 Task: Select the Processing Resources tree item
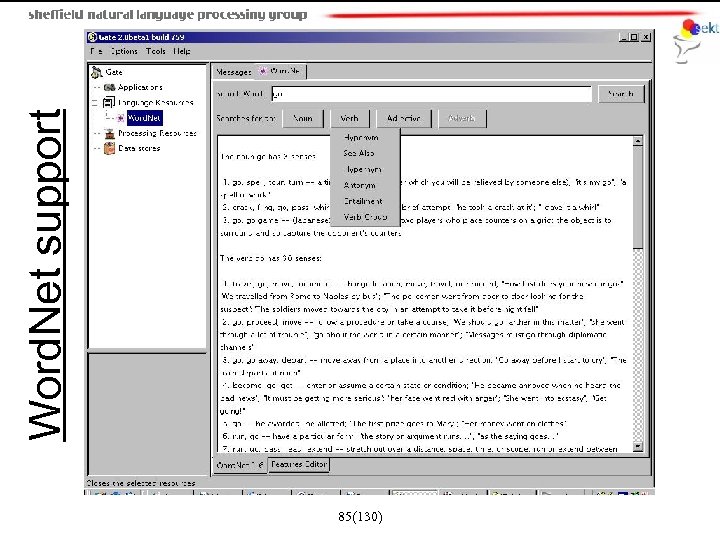point(157,134)
